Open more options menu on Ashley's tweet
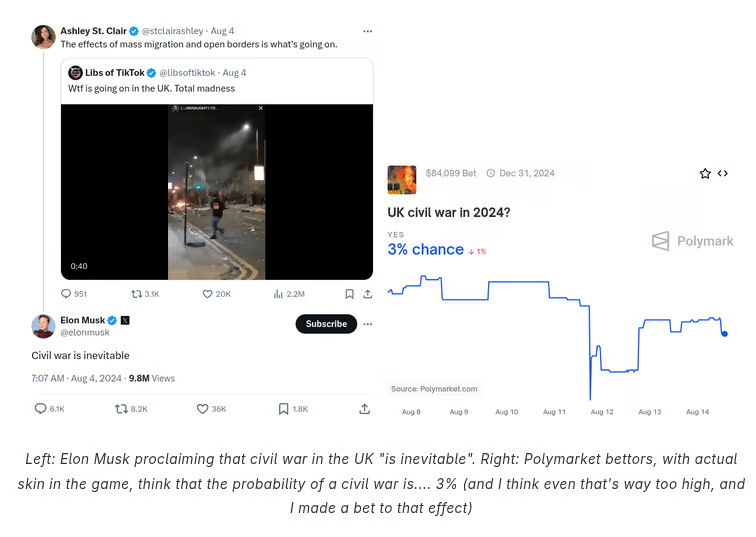The width and height of the screenshot is (756, 537). (367, 31)
